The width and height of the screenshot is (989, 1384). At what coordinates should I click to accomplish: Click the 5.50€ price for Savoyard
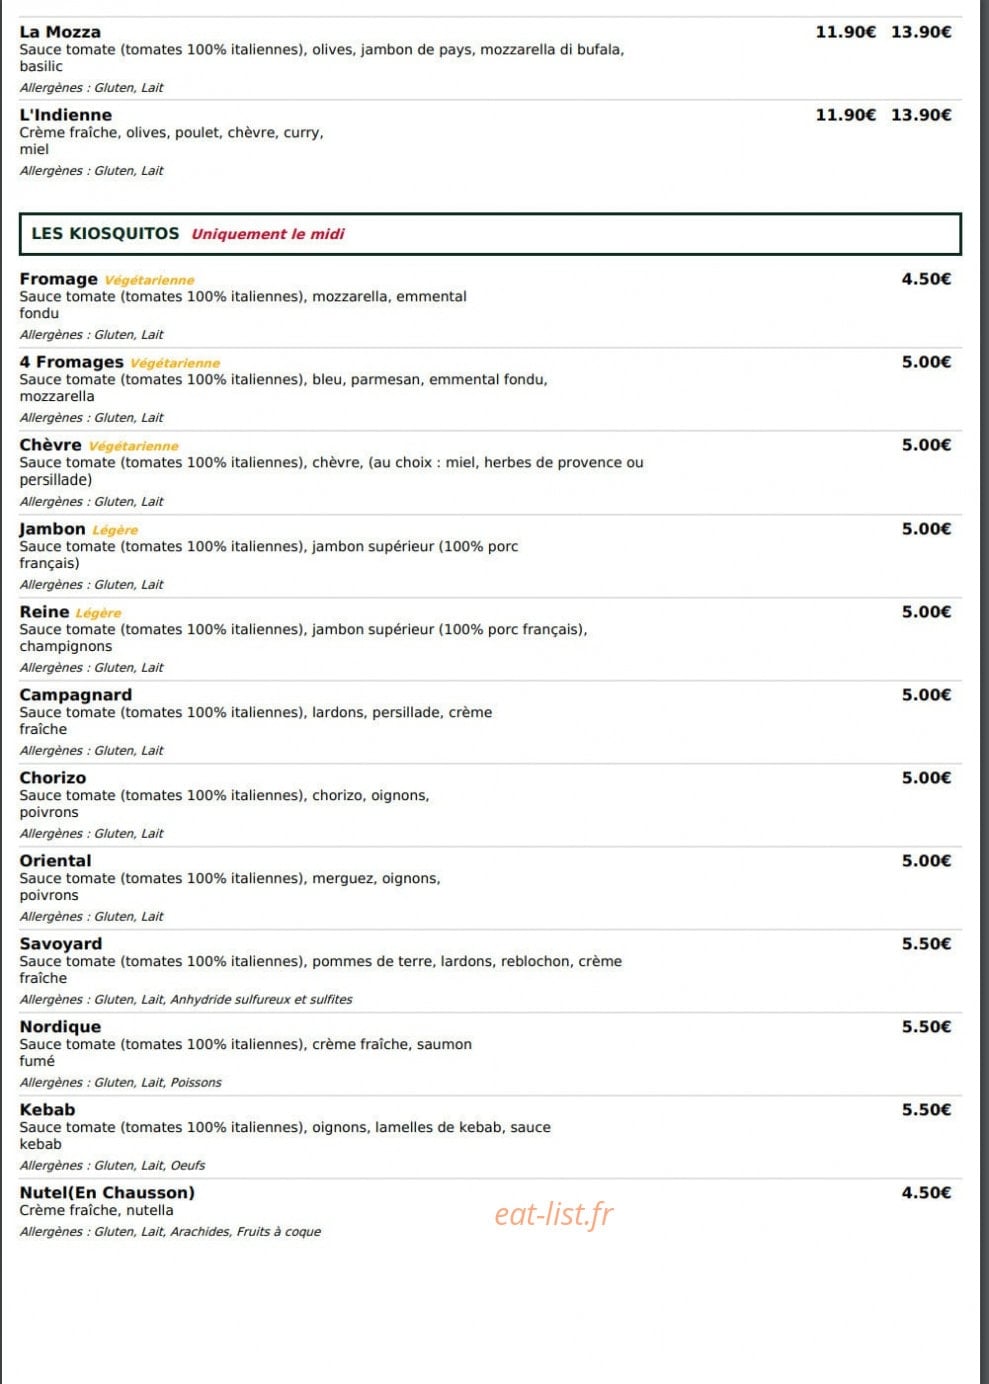pyautogui.click(x=927, y=944)
